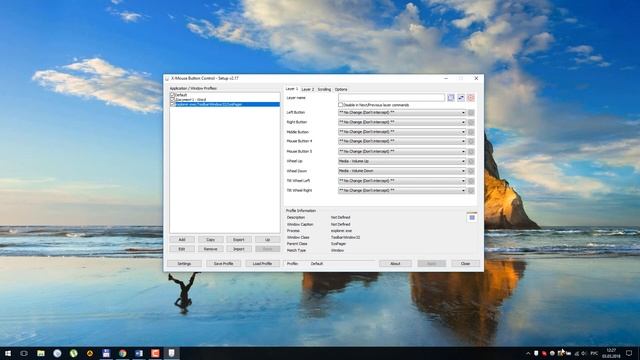This screenshot has width=640, height=360.
Task: Click the Edit profile button
Action: point(182,249)
